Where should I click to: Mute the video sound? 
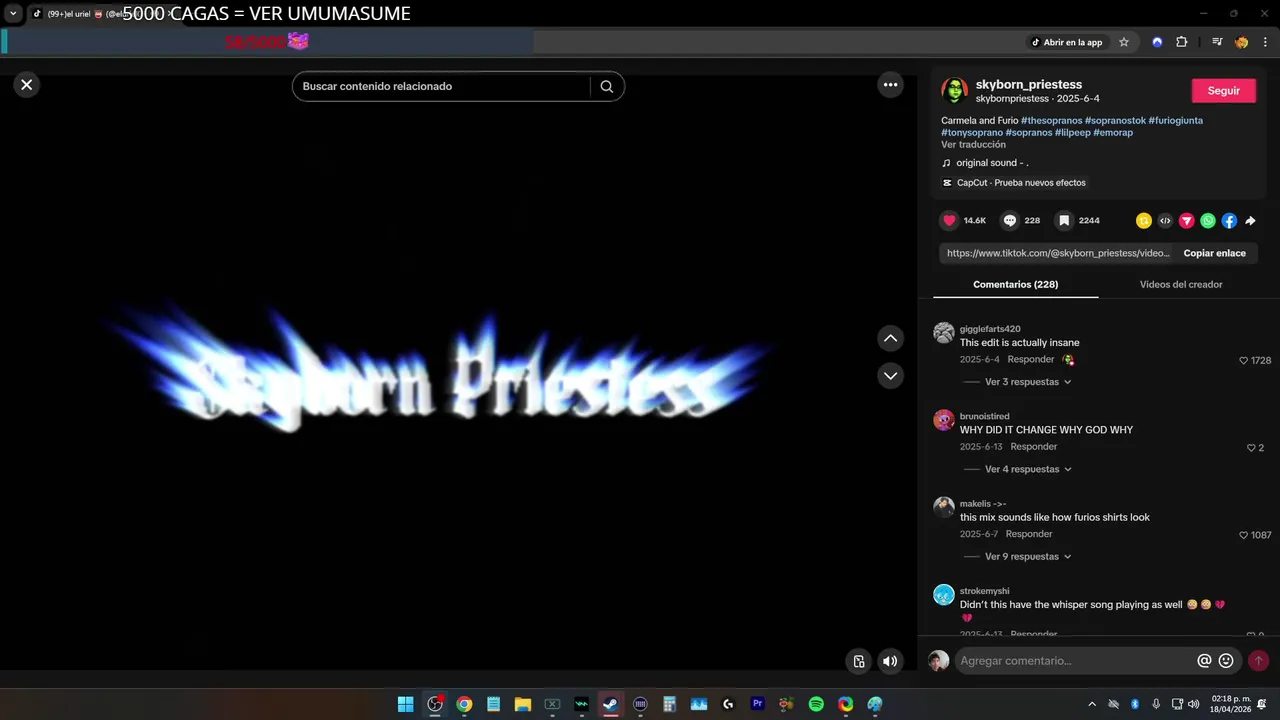pyautogui.click(x=890, y=661)
